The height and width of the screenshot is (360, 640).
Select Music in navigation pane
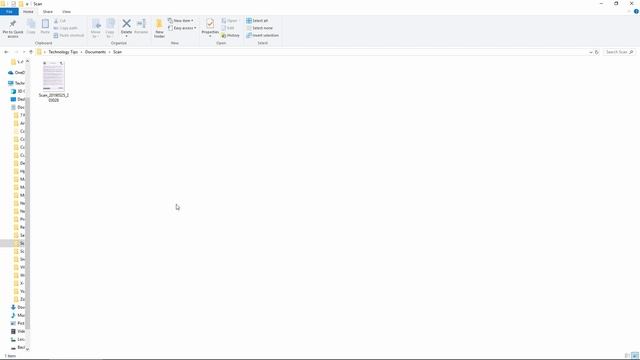tap(18, 316)
